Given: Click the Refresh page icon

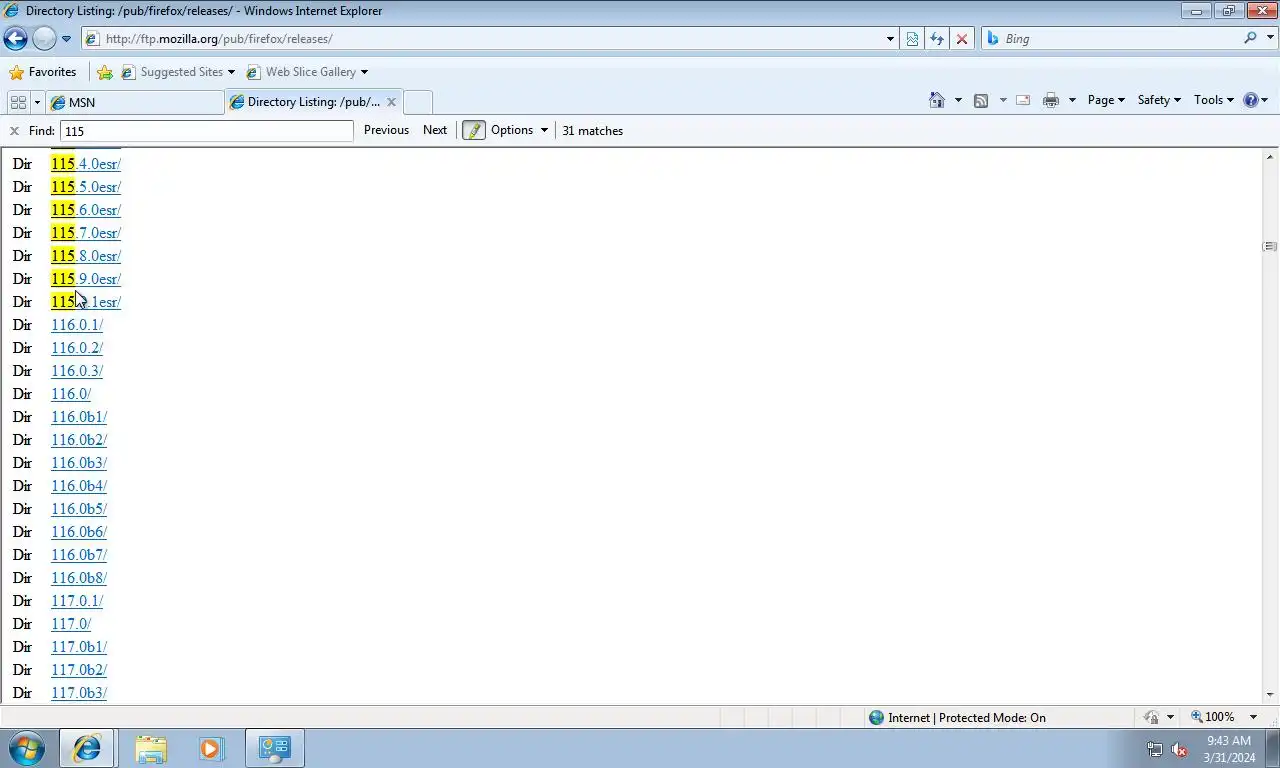Looking at the screenshot, I should point(937,39).
